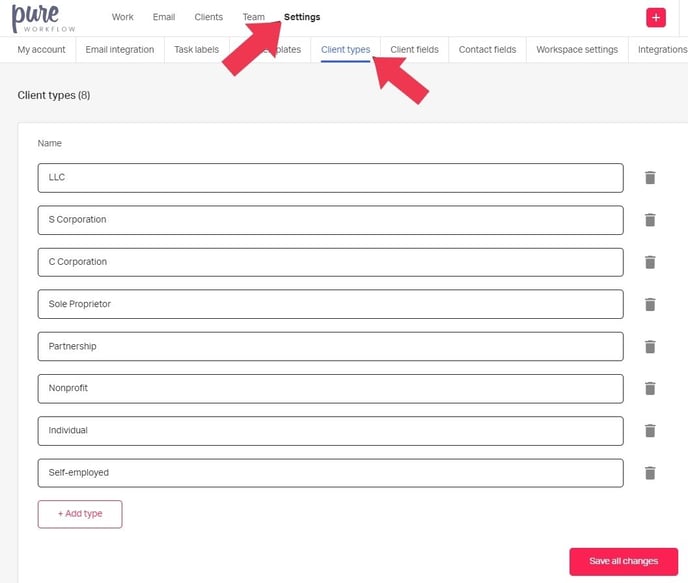This screenshot has width=688, height=583.
Task: Edit the Partnership name field
Action: 330,346
